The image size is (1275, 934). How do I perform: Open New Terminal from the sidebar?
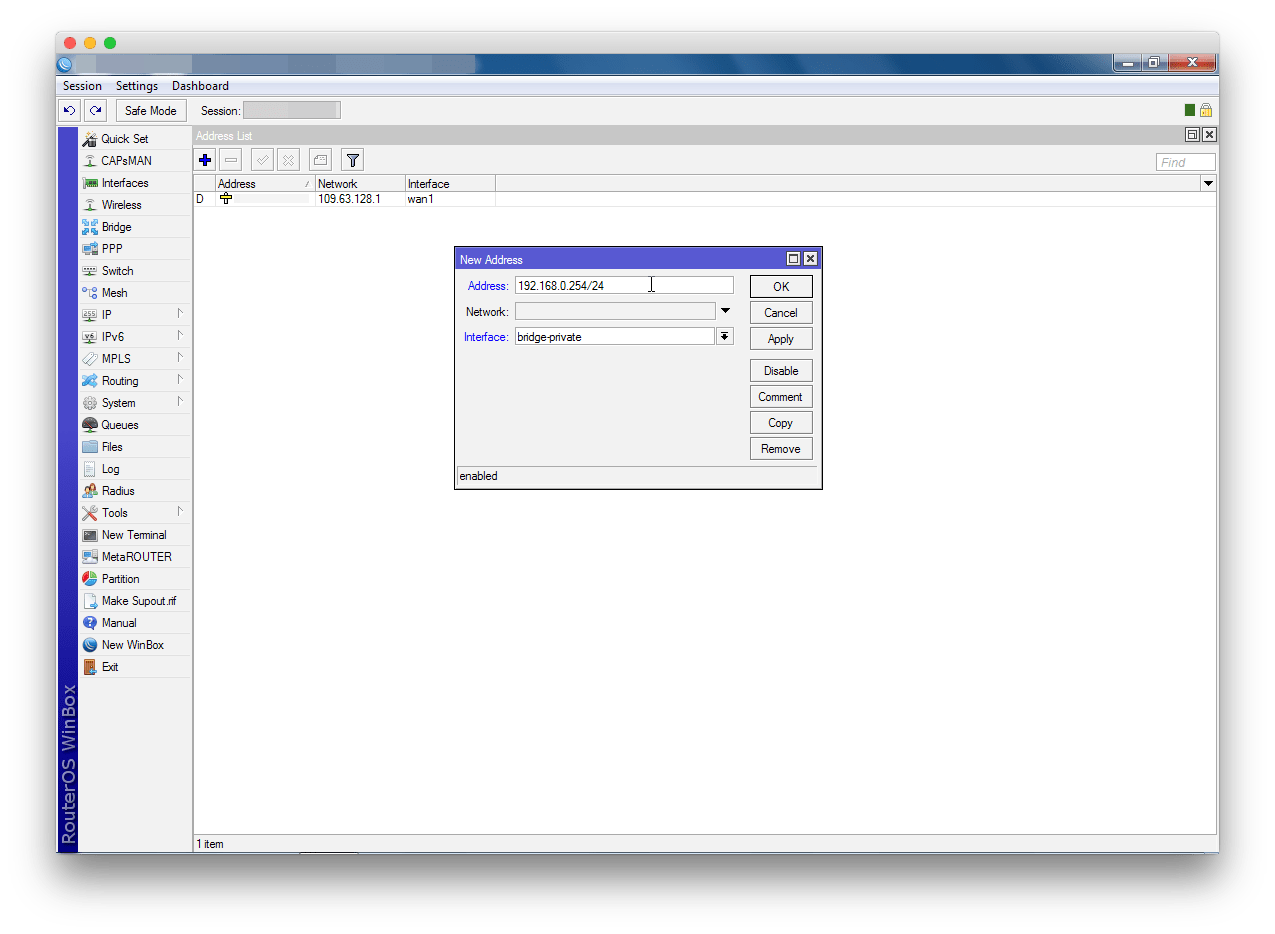tap(133, 535)
